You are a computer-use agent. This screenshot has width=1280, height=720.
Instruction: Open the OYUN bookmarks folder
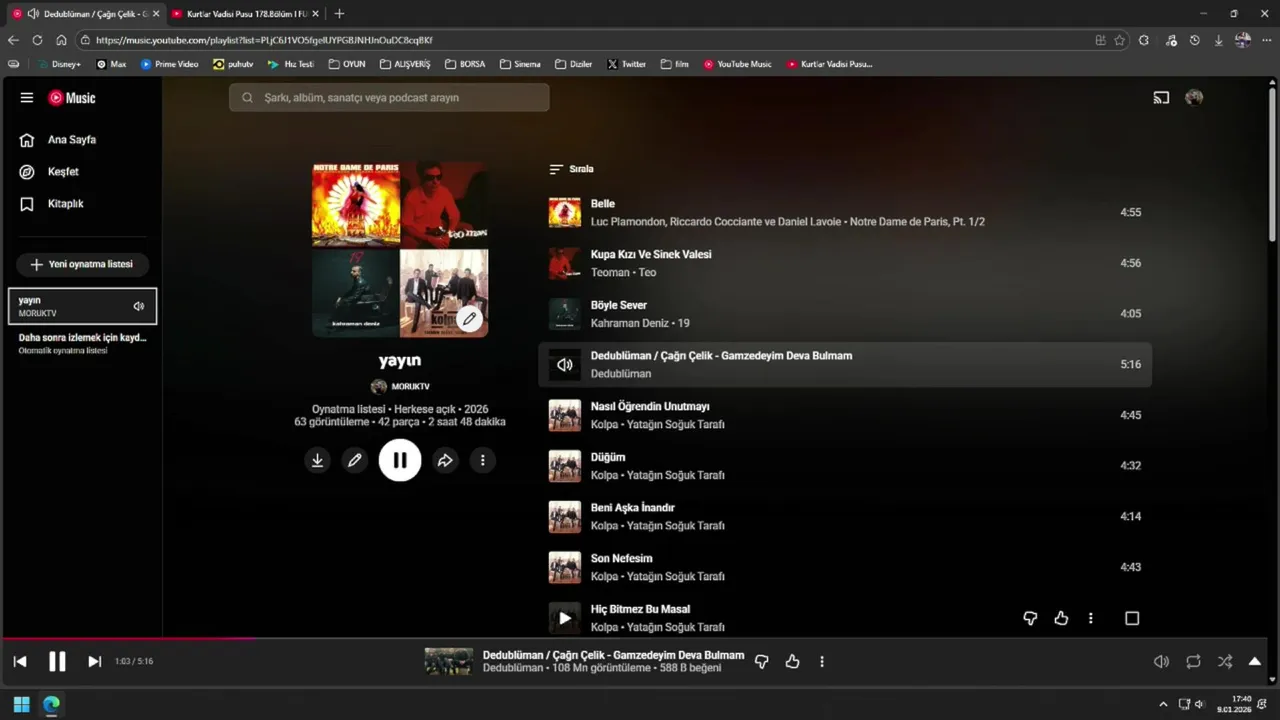tap(346, 64)
